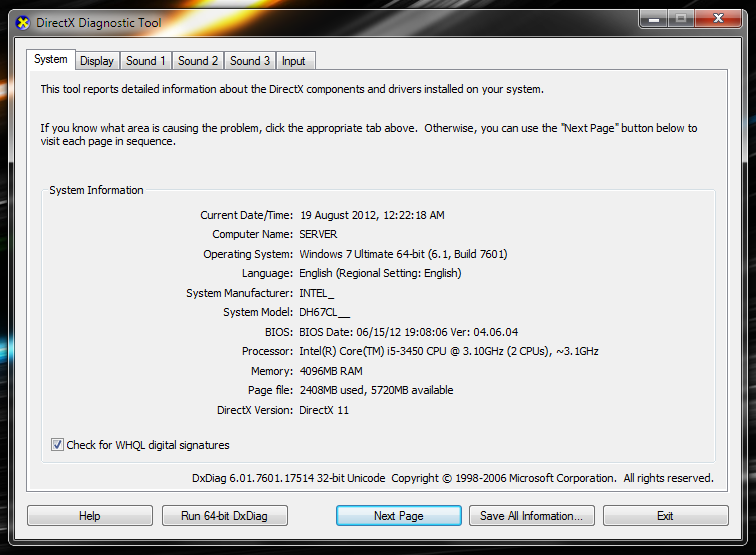The width and height of the screenshot is (756, 555).
Task: Click 'This tool reports detailed information' intro sentence
Action: 292,89
